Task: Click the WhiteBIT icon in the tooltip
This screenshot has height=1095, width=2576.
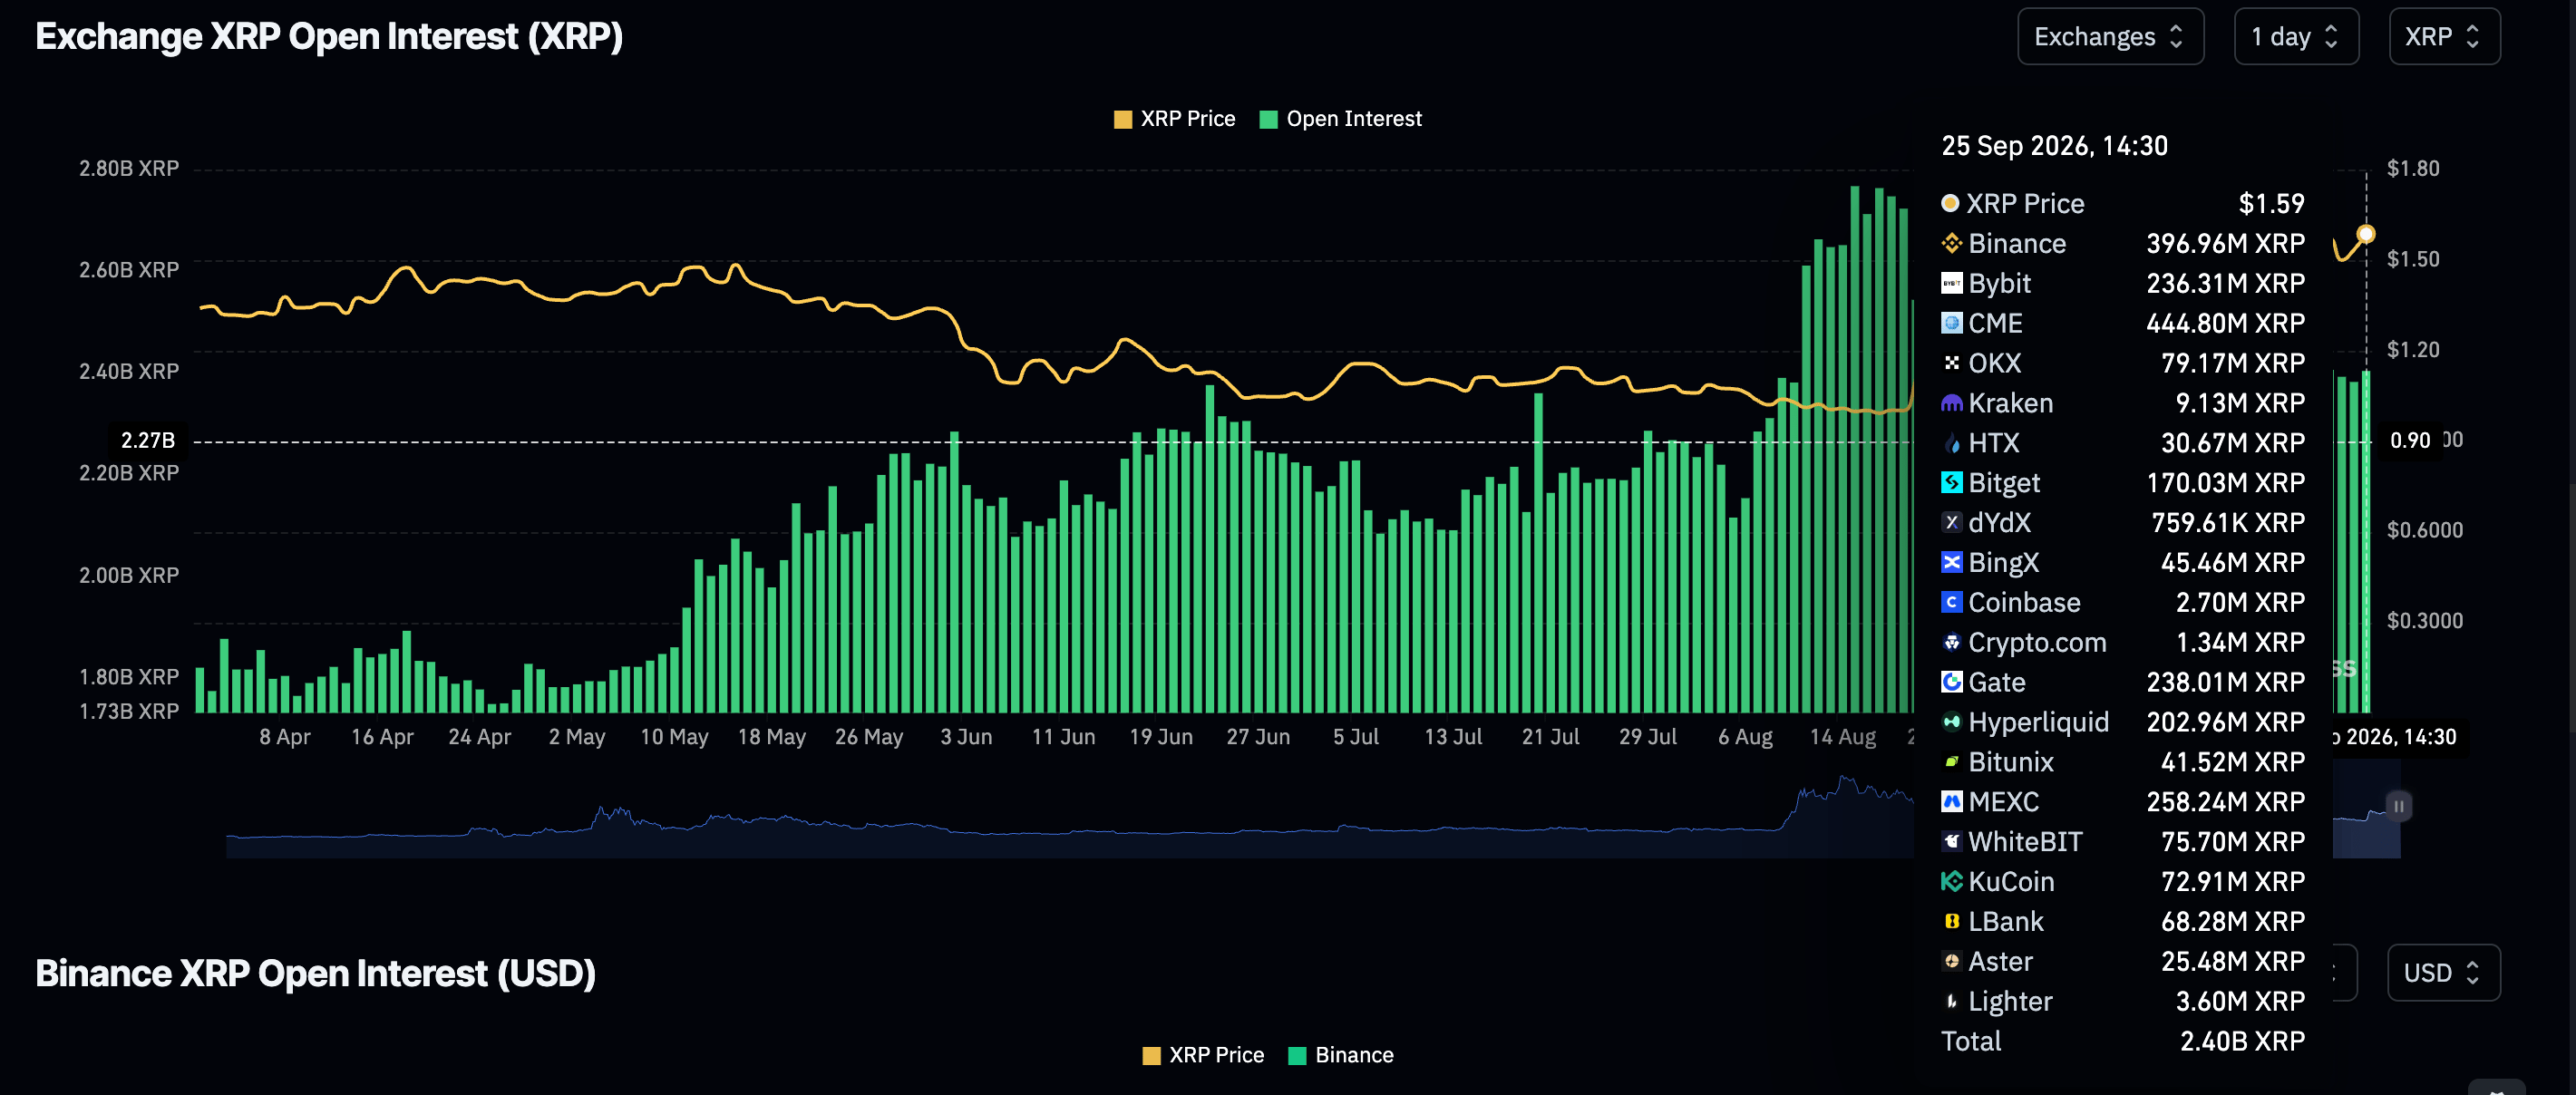Action: coord(1951,842)
